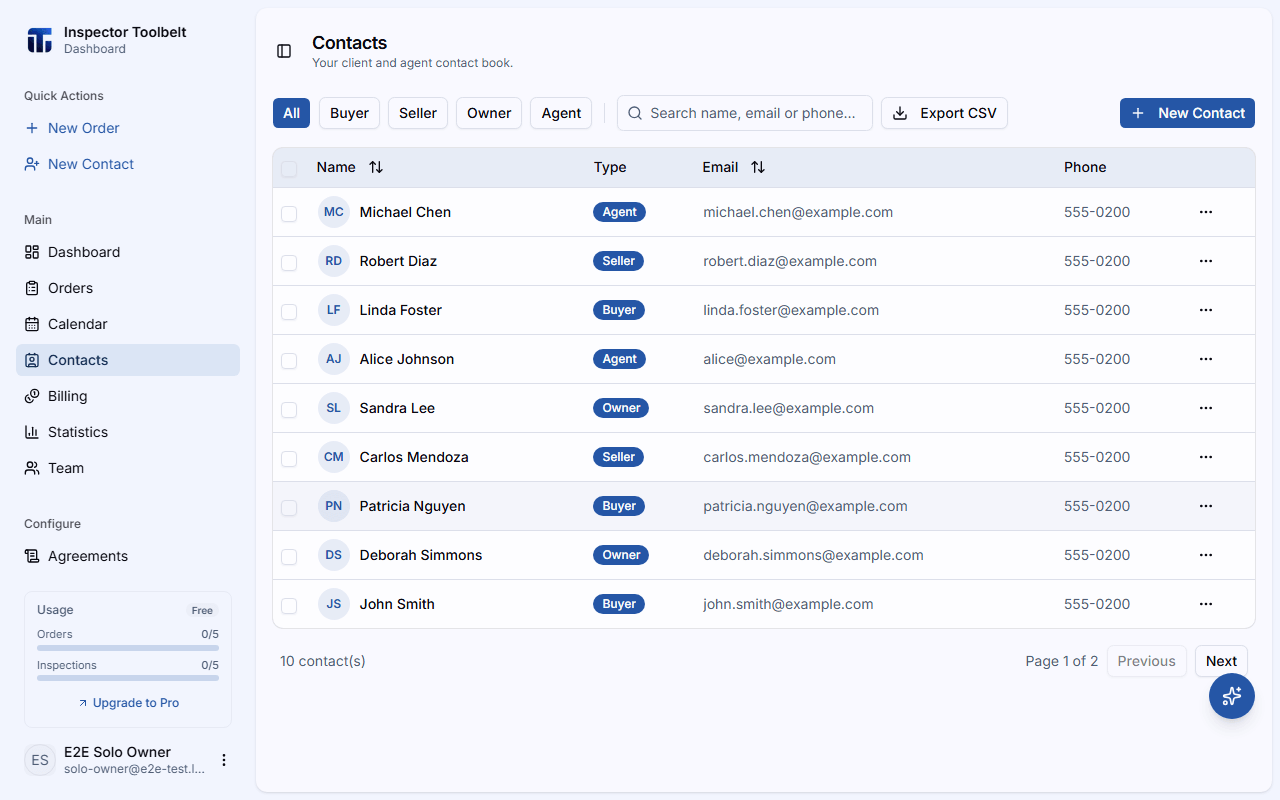The height and width of the screenshot is (800, 1280).
Task: Click the AI sparkle assistant floating button
Action: pos(1232,696)
